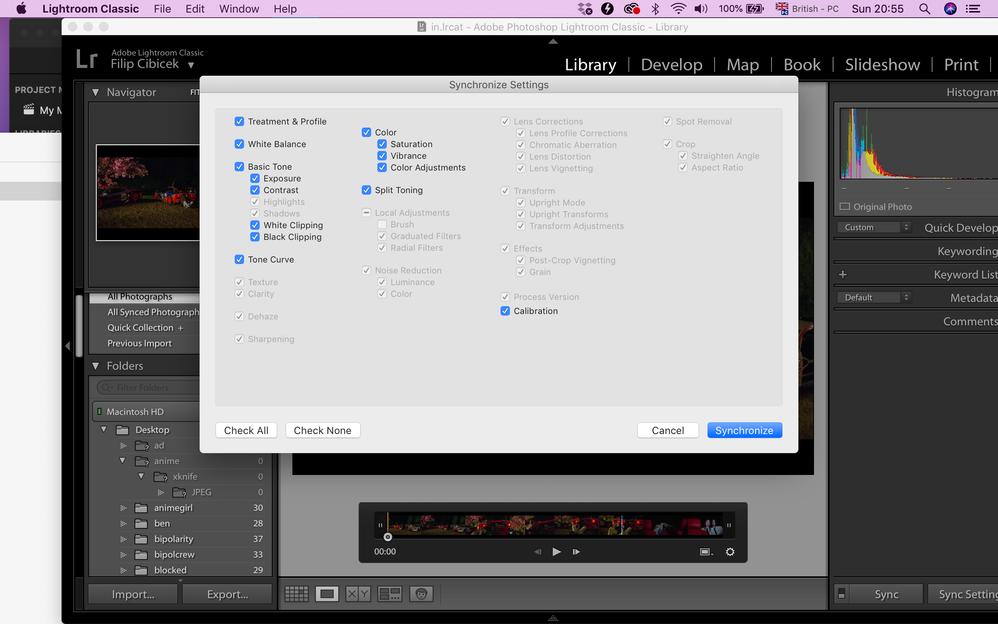This screenshot has height=624, width=998.
Task: Toggle the Contrast checkbox
Action: tap(255, 190)
